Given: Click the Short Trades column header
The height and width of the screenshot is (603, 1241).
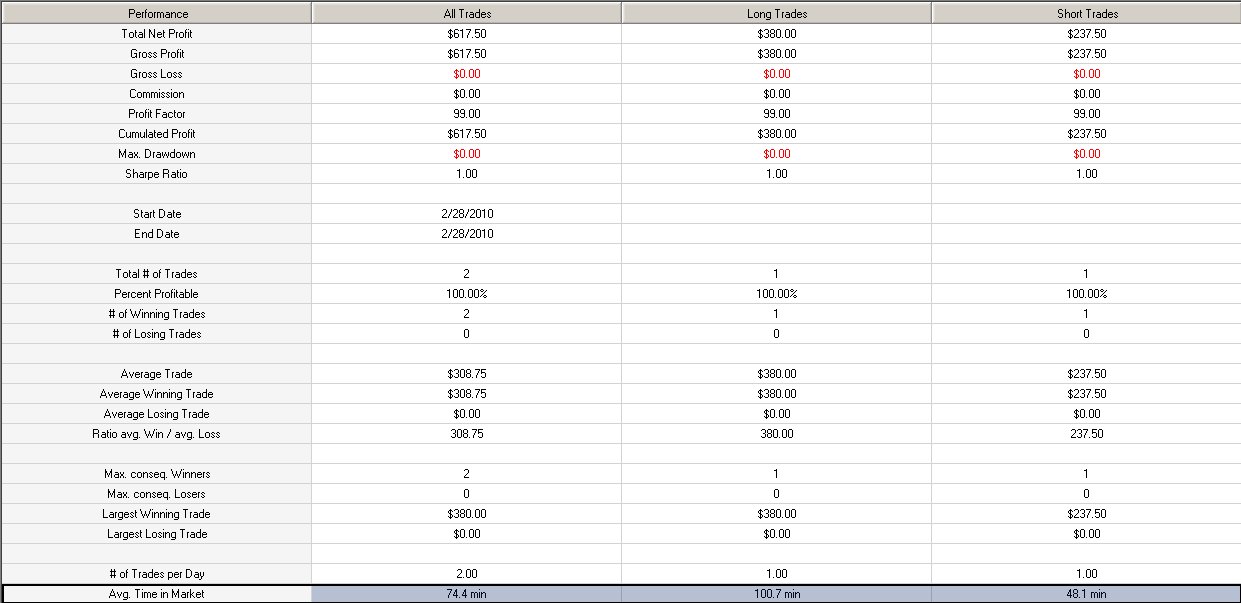Looking at the screenshot, I should click(1086, 13).
